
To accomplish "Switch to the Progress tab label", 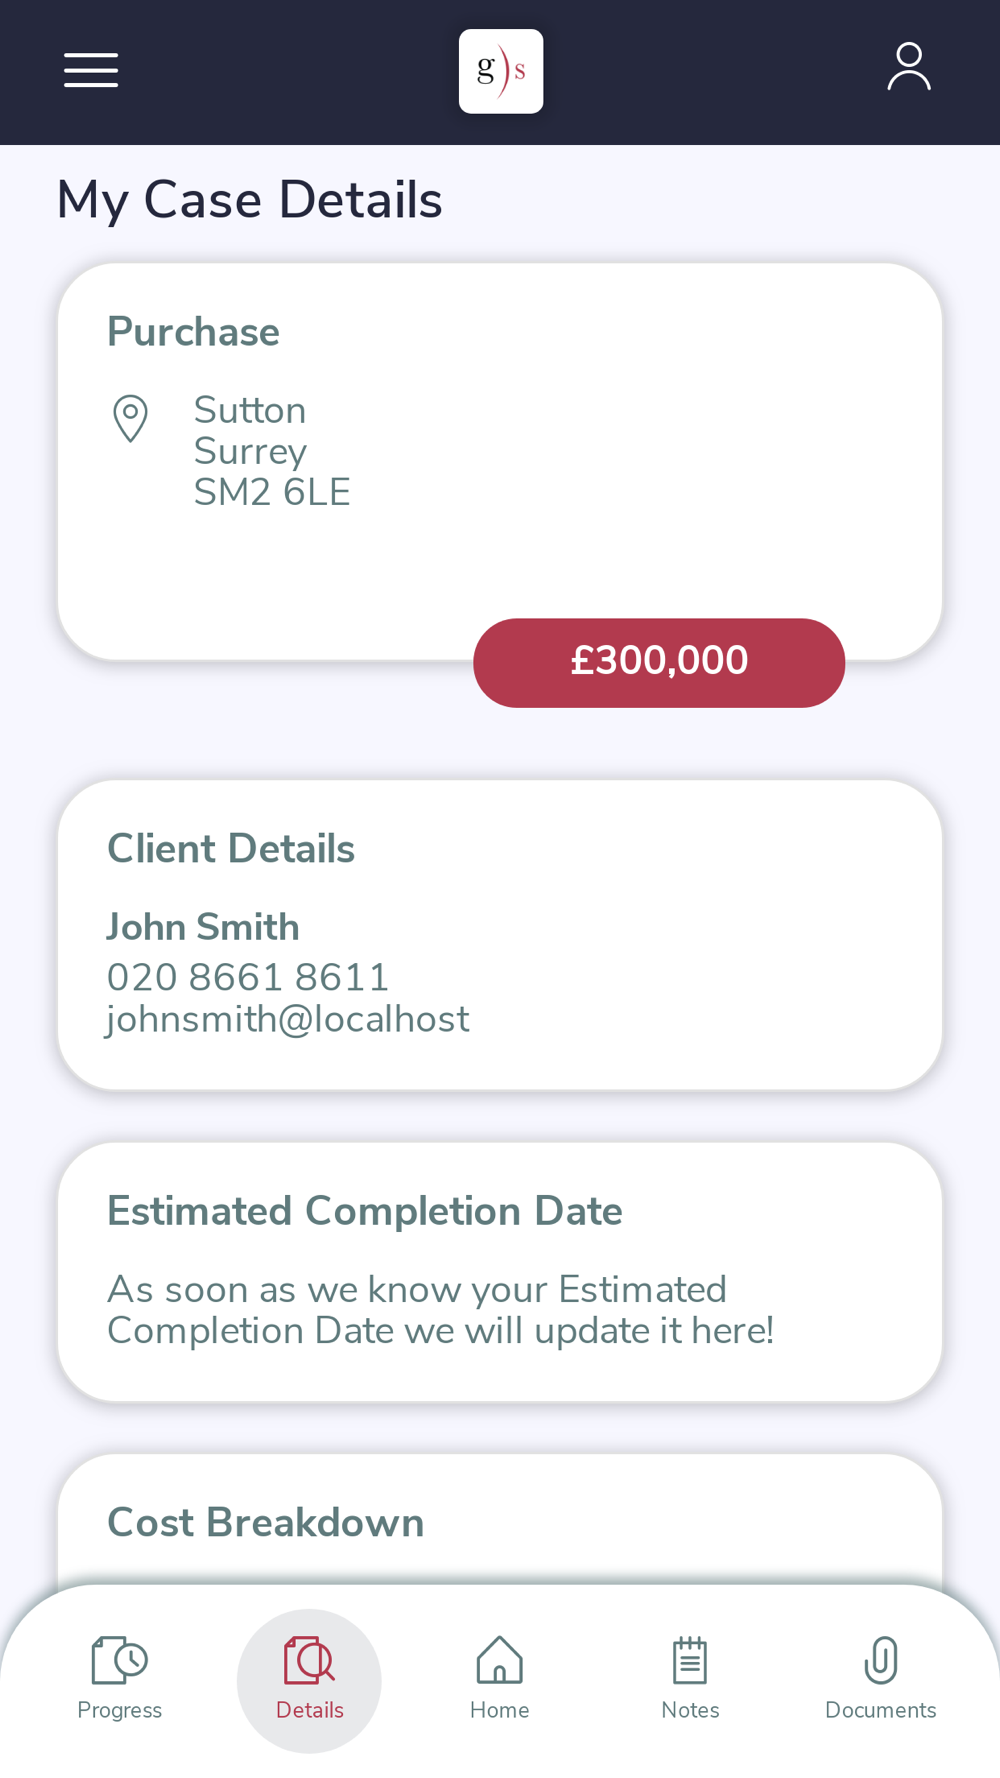I will tap(120, 1710).
